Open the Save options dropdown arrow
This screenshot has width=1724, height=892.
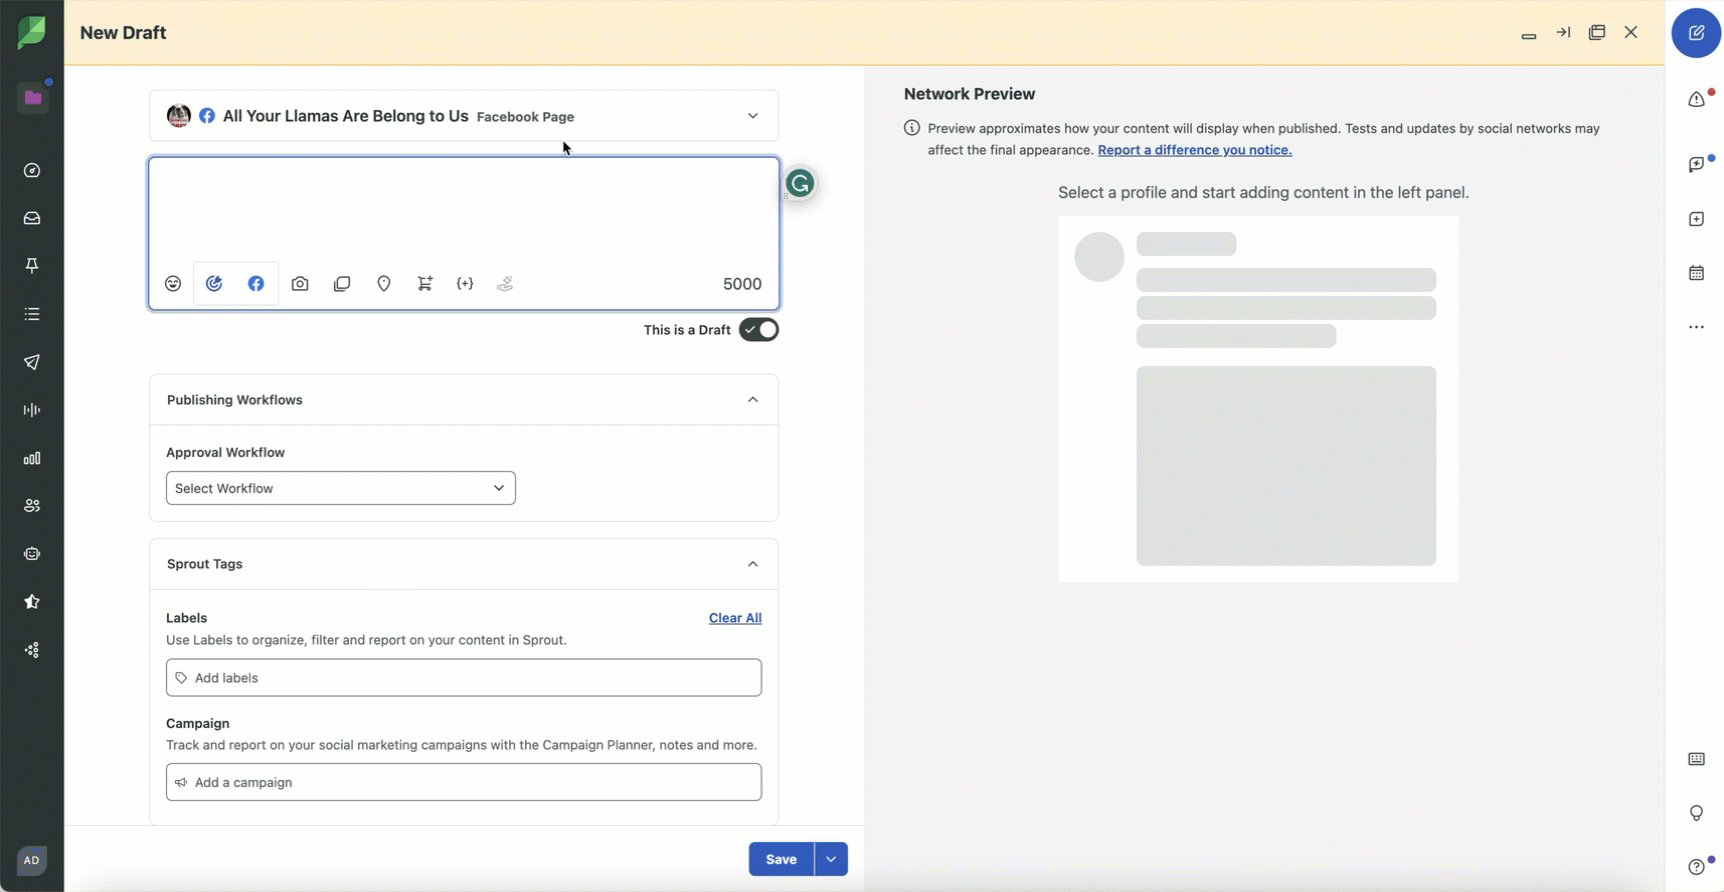tap(831, 859)
